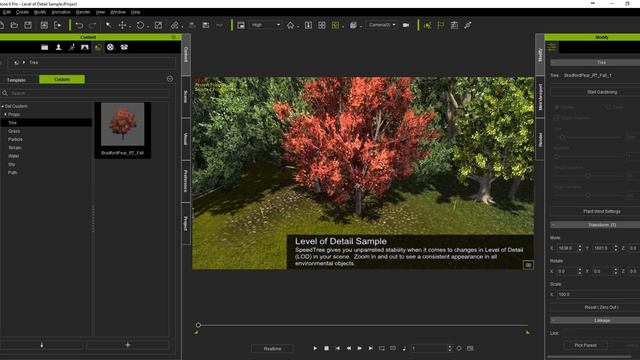Open the Stage category in Content
Screen dimensions: 640x360
click(x=84, y=47)
